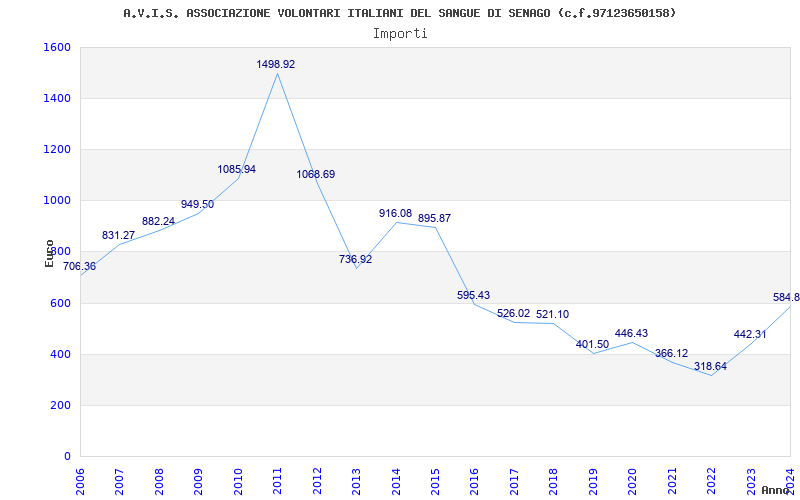800x500 pixels.
Task: Click the 2012 x-axis year label
Action: coord(317,482)
